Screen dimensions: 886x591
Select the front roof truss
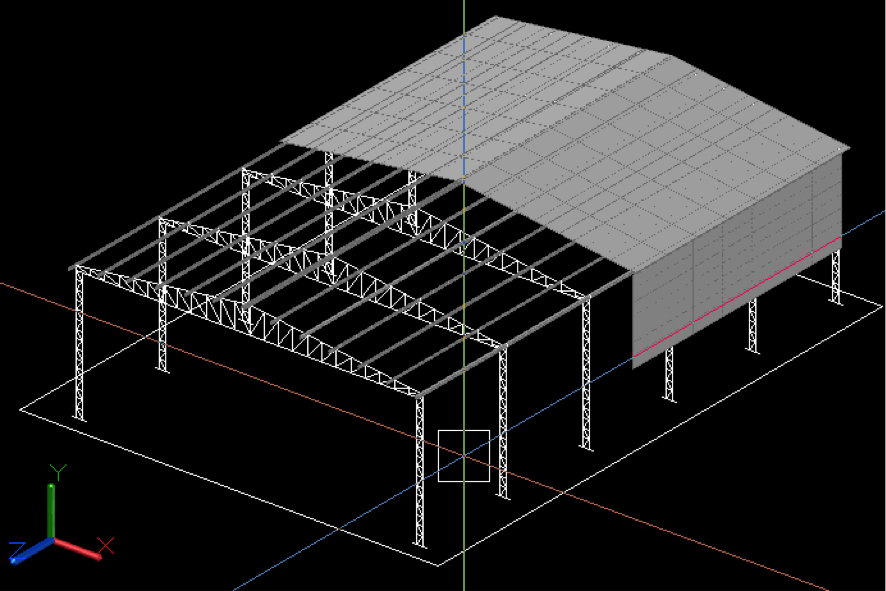point(249,331)
